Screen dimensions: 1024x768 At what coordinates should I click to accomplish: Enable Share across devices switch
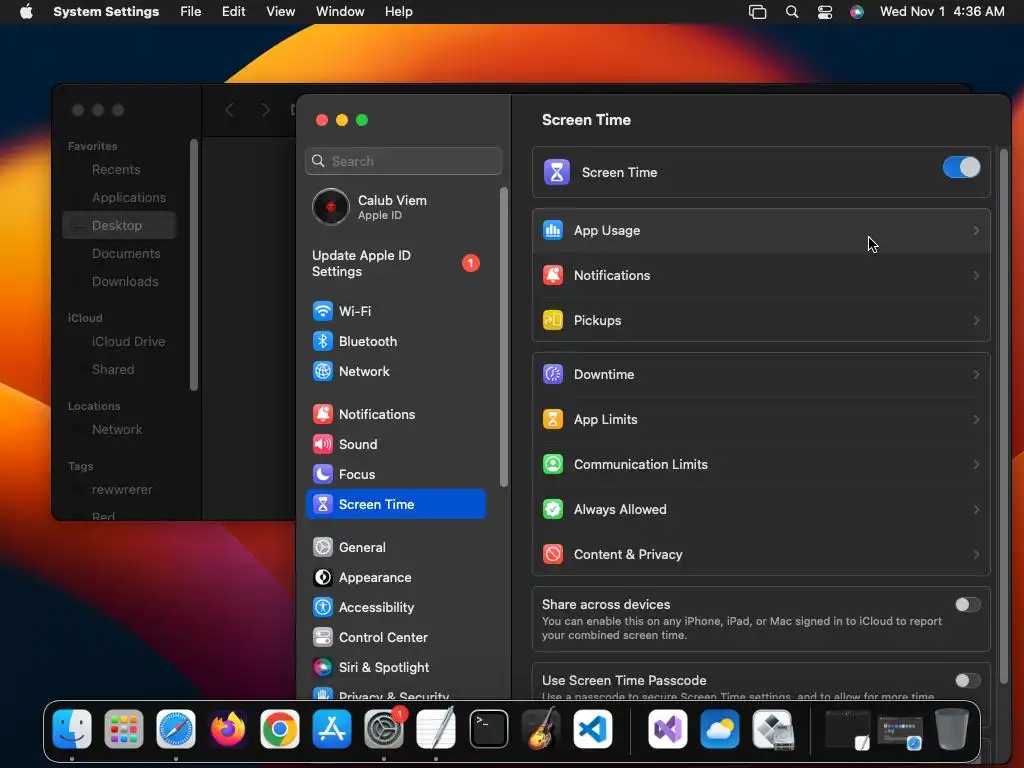click(967, 605)
